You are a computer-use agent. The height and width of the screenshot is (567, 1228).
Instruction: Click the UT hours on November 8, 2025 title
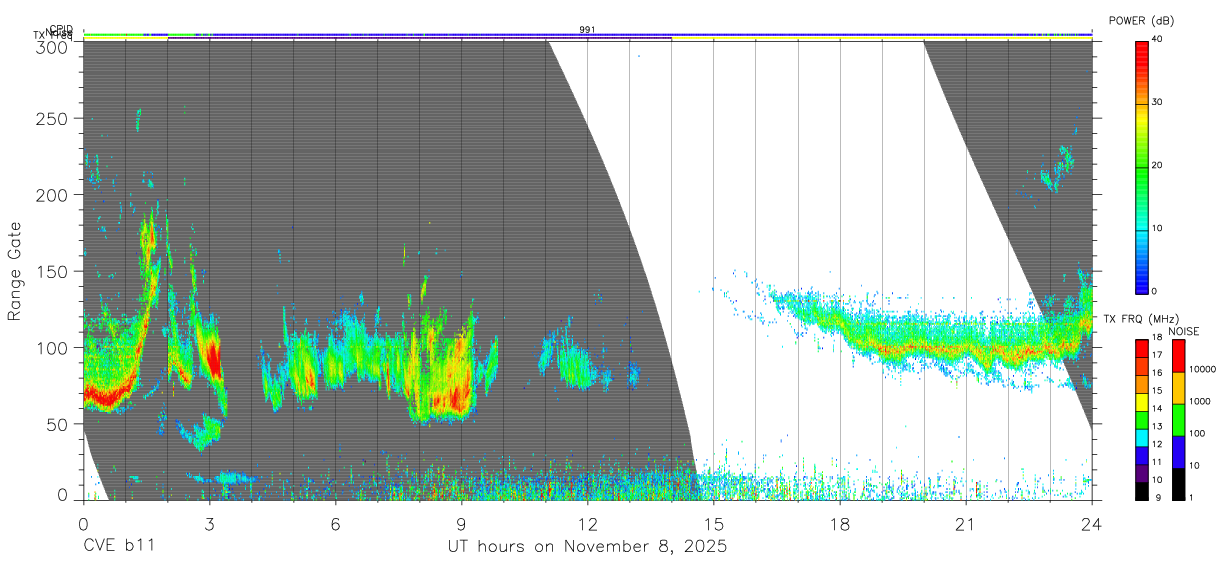click(587, 547)
